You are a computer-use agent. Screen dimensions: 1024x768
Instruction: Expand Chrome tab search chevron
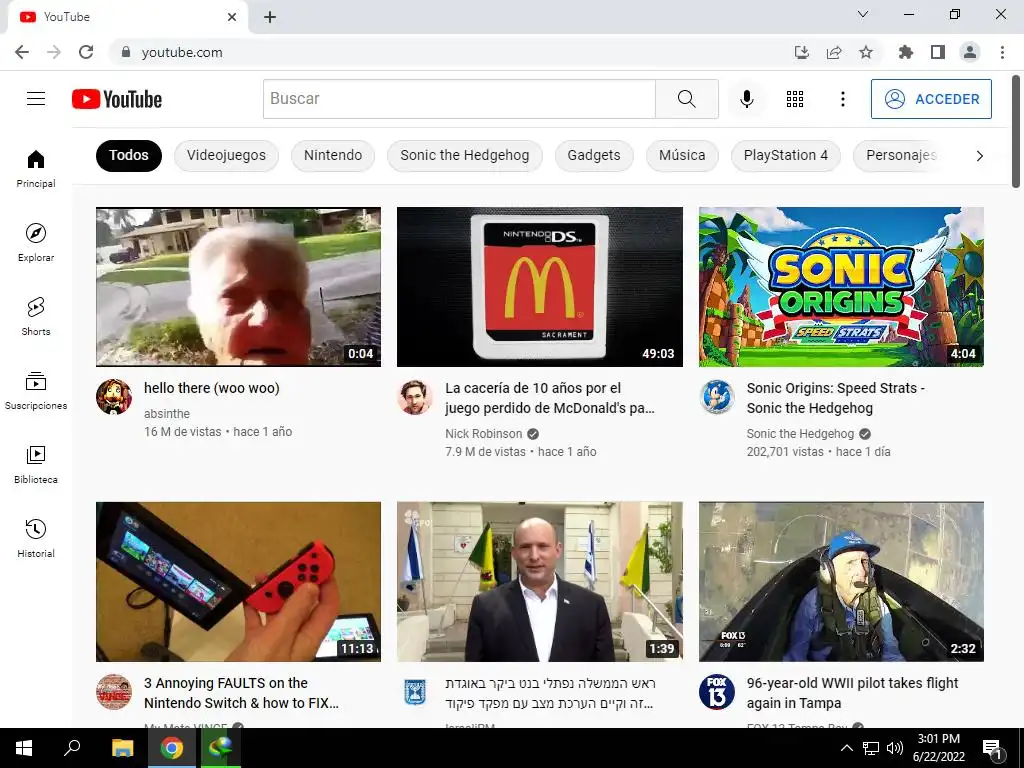point(863,14)
